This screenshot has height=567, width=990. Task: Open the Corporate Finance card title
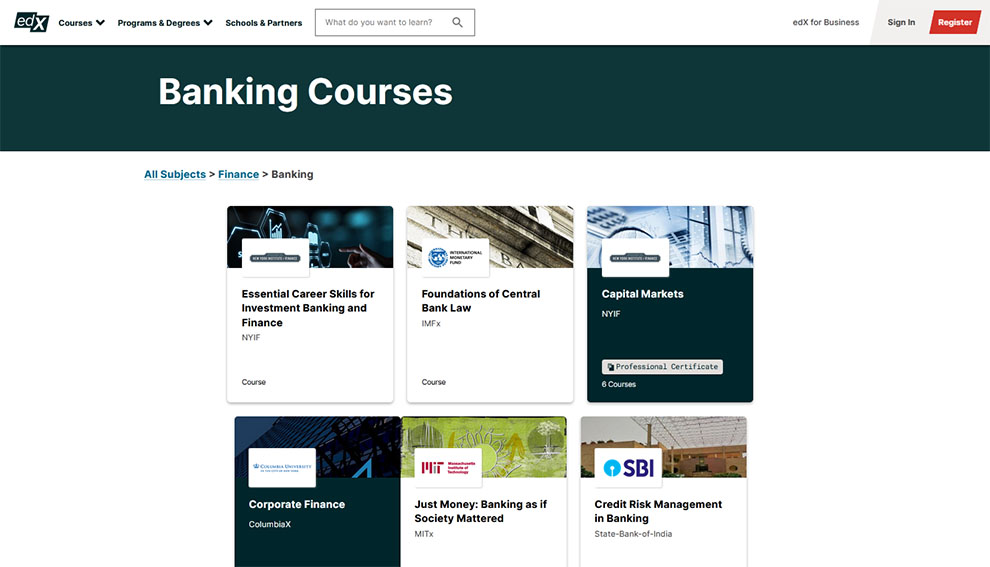point(297,504)
